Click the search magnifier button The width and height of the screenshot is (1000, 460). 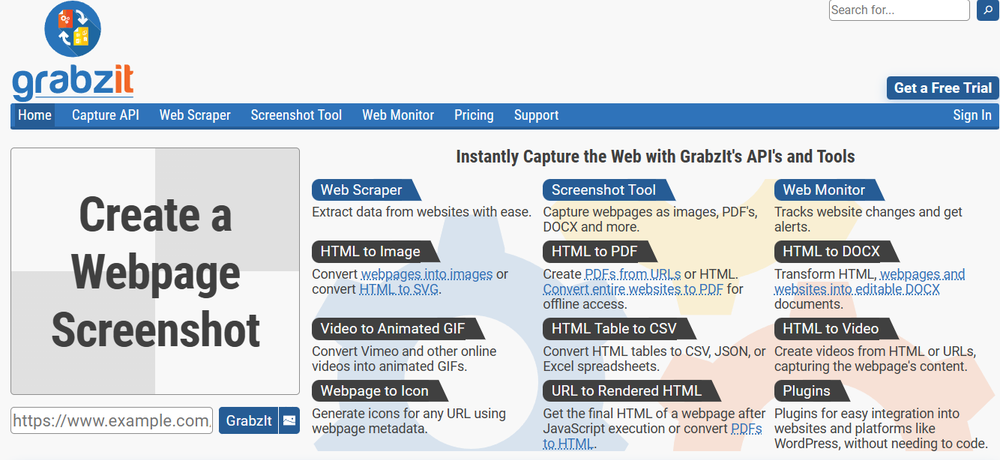(x=988, y=10)
